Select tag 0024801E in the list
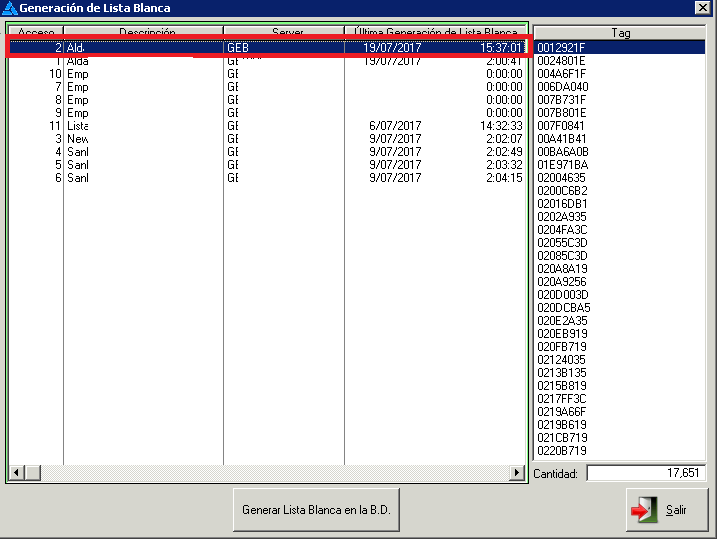 click(x=563, y=61)
